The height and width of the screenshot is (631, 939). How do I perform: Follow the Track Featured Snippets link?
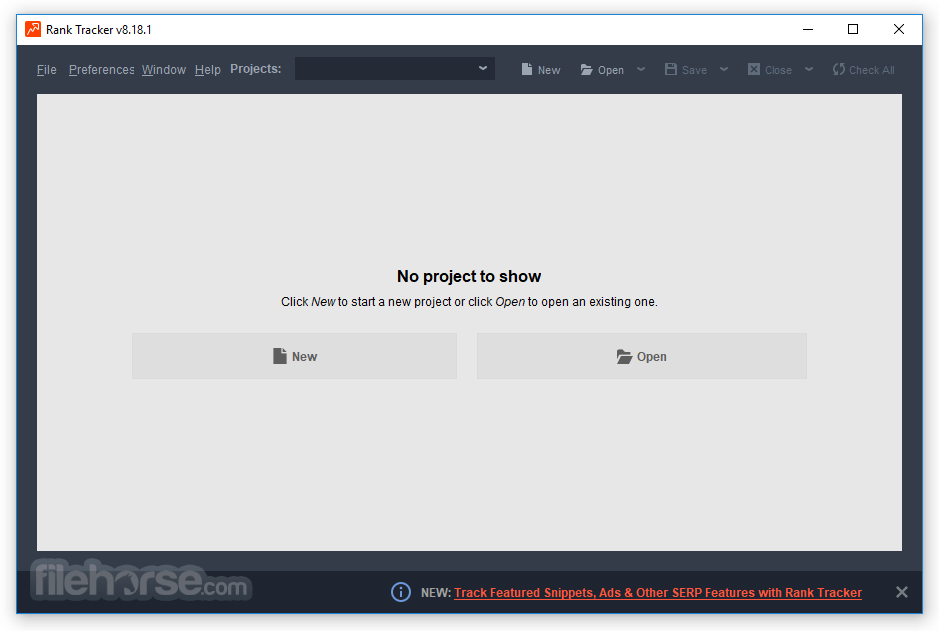pos(658,593)
